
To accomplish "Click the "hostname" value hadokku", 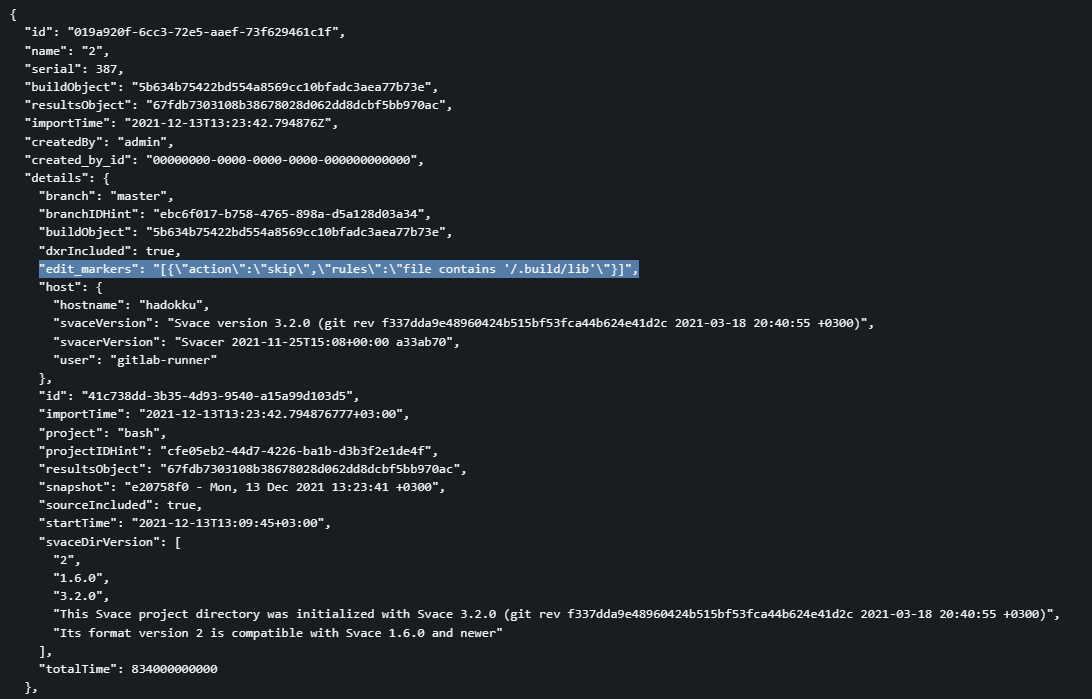I will [174, 305].
